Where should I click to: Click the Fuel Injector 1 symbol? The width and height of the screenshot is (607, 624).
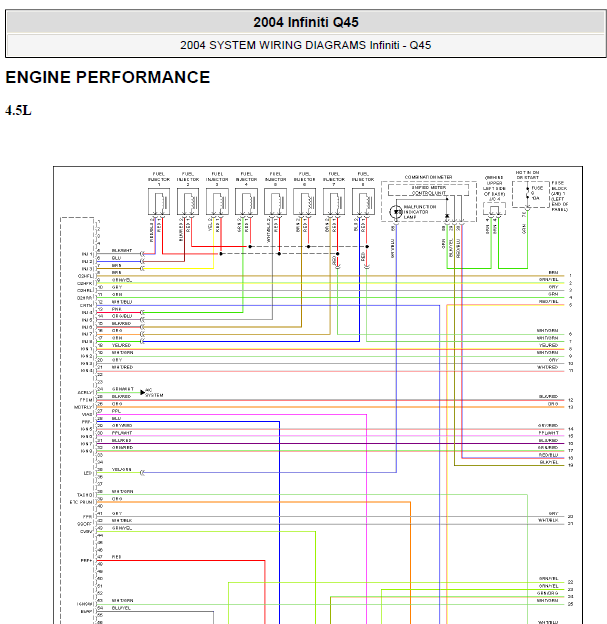pos(159,202)
